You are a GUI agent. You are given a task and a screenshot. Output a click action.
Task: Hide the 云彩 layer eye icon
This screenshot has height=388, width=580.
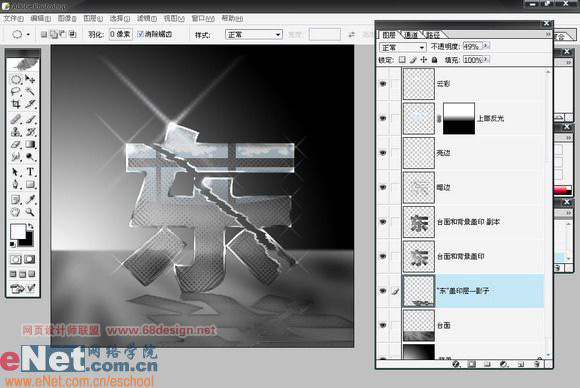(383, 84)
